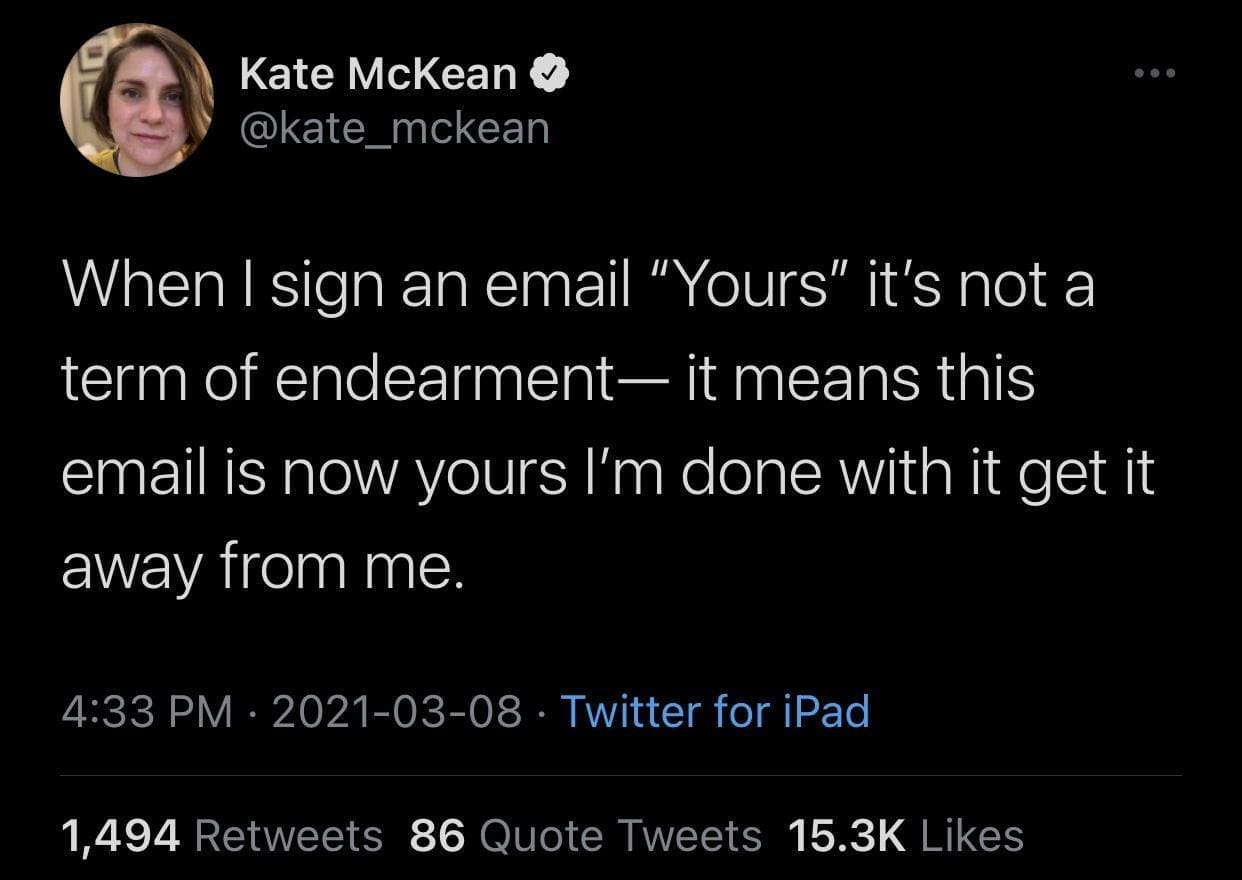Click the phrase "it means this"
This screenshot has width=1242, height=880.
tap(860, 380)
